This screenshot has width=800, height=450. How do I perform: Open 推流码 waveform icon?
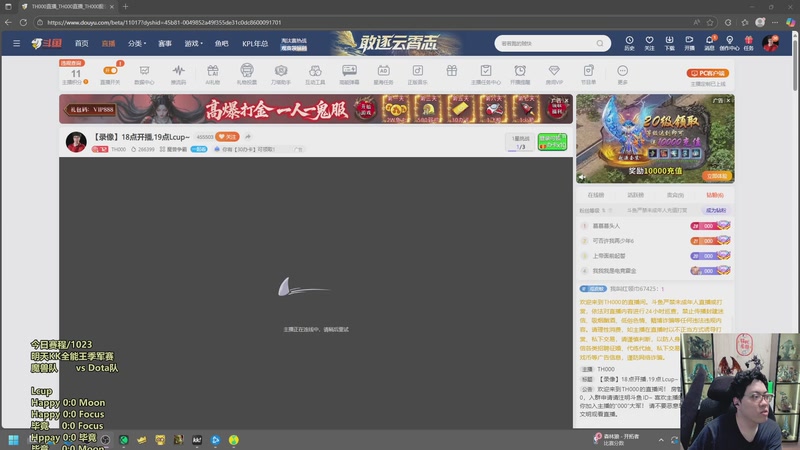178,74
